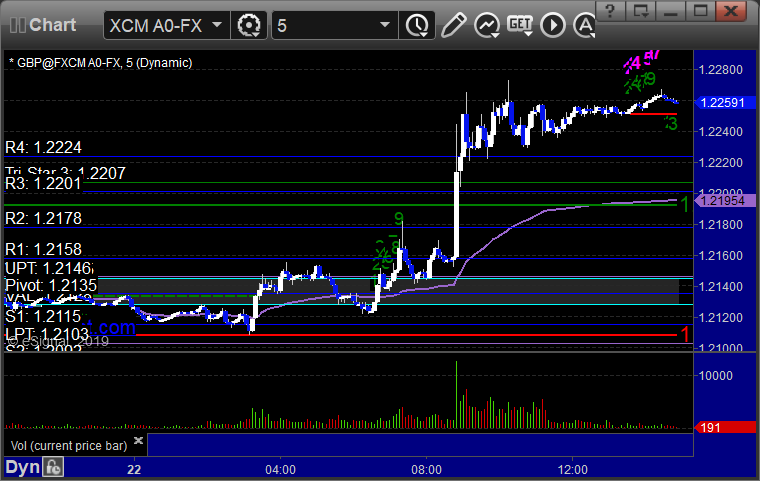Click the 1.21600 price axis label
760x481 pixels.
click(721, 256)
